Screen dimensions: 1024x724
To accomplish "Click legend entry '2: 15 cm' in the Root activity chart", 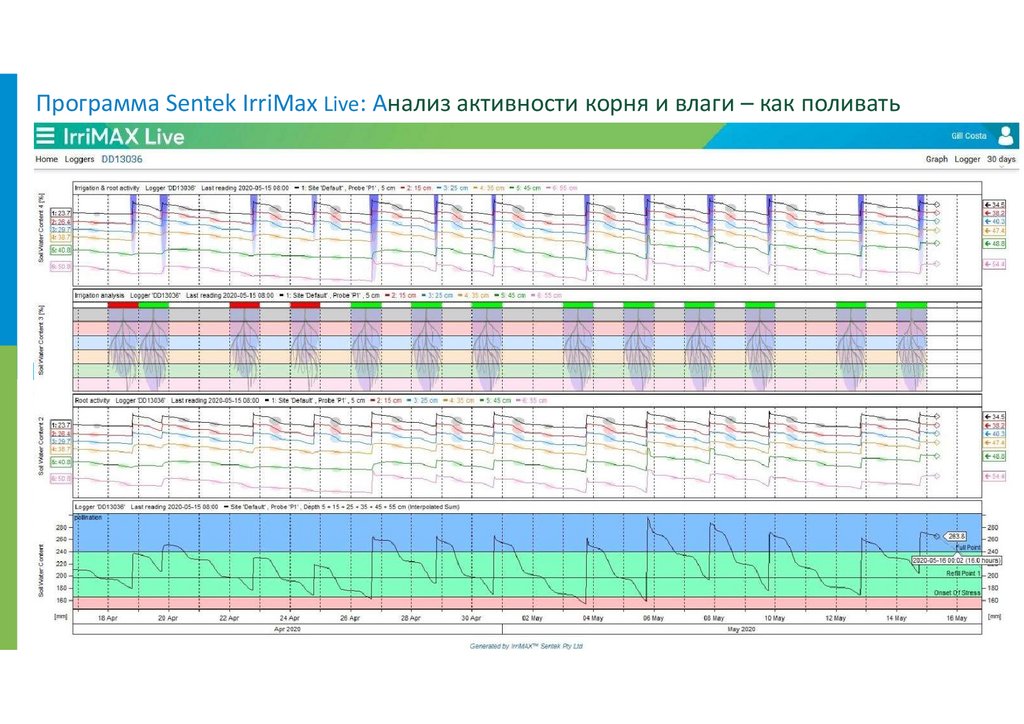I will [386, 400].
